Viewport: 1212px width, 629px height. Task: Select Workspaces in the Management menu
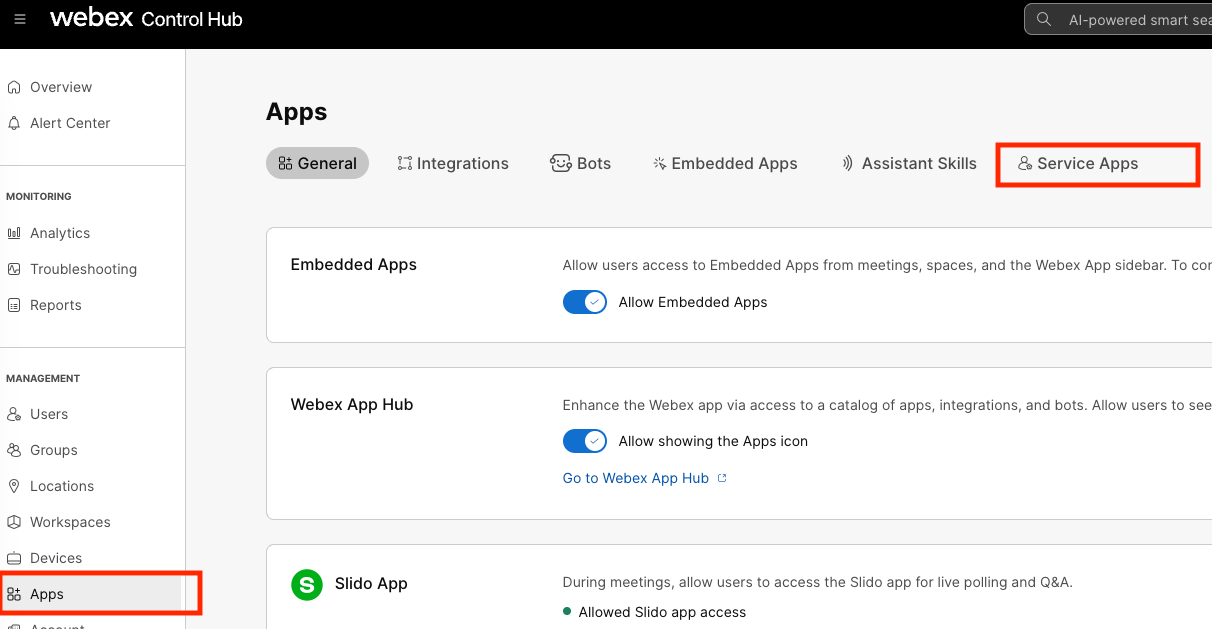pyautogui.click(x=70, y=522)
